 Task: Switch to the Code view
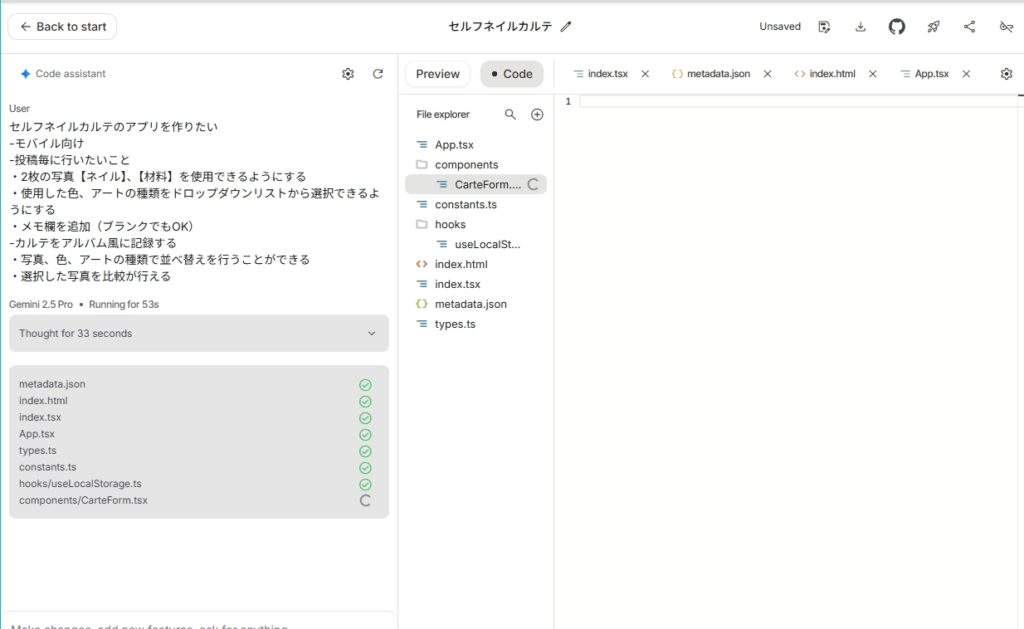[x=511, y=74]
